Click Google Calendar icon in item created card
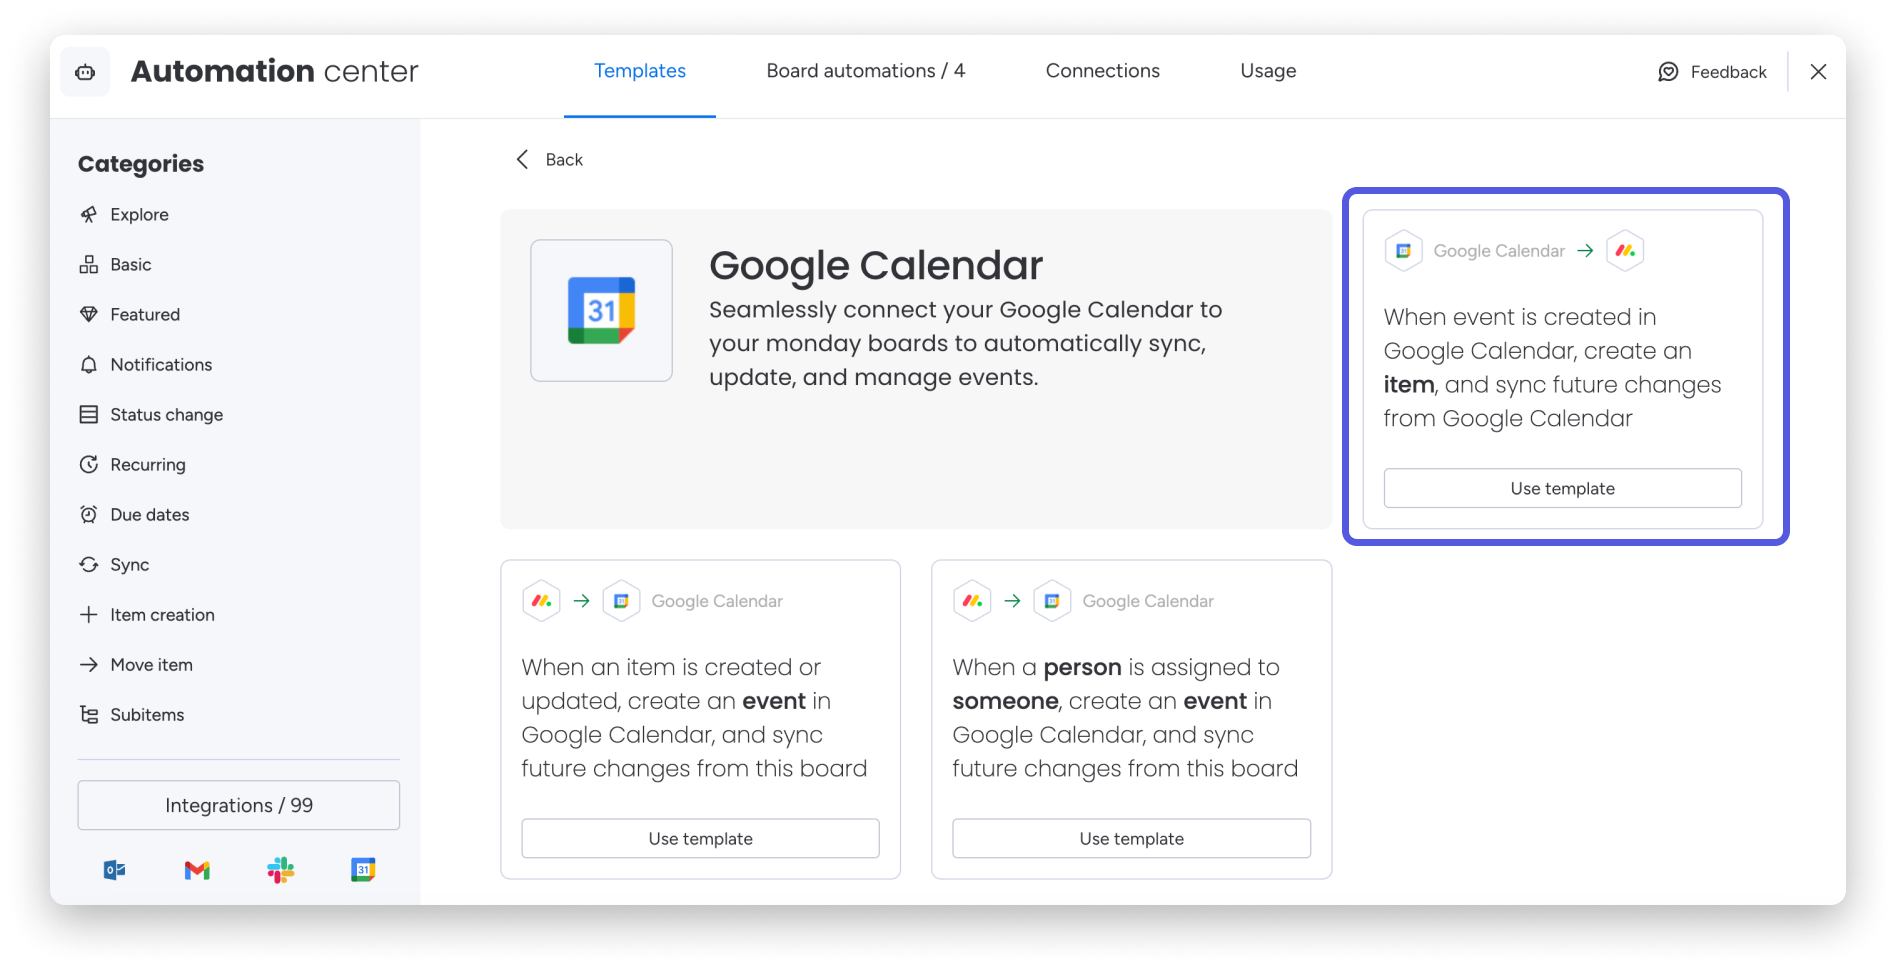The image size is (1896, 970). click(621, 601)
